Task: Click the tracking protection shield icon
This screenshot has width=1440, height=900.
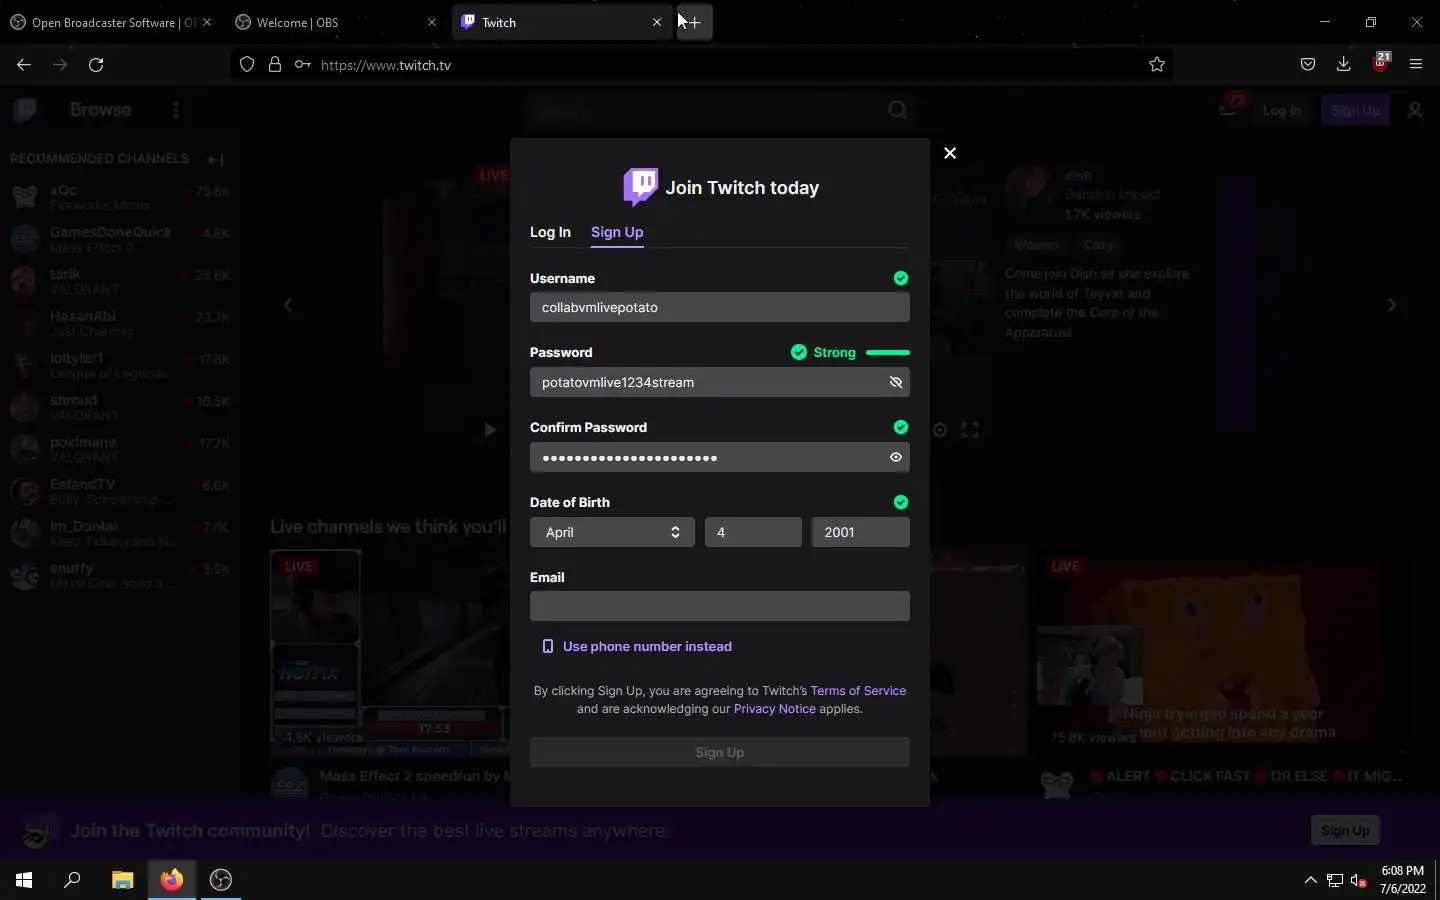Action: point(247,64)
